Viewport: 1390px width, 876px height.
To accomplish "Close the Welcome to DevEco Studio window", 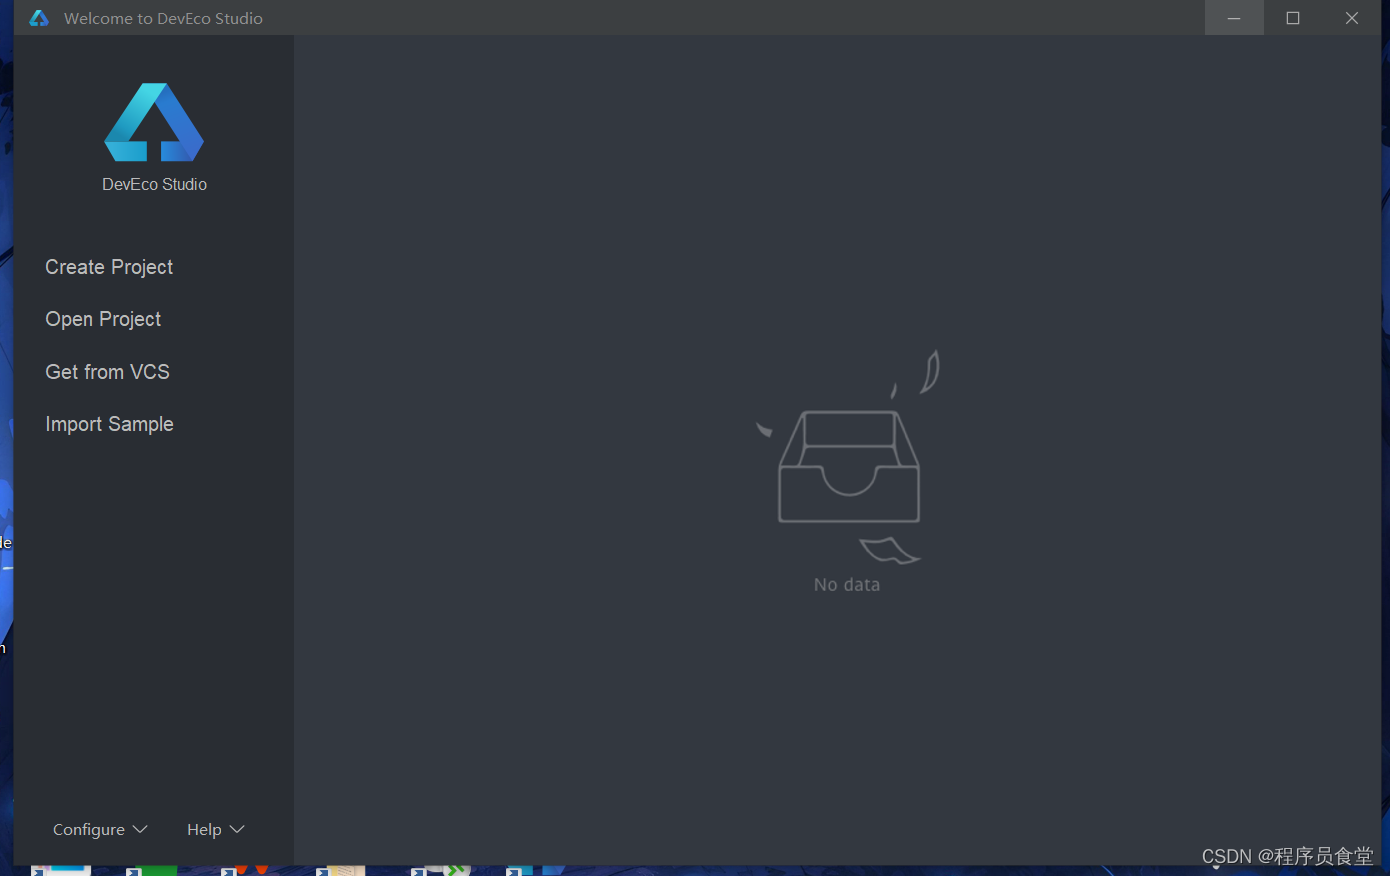I will click(x=1352, y=18).
